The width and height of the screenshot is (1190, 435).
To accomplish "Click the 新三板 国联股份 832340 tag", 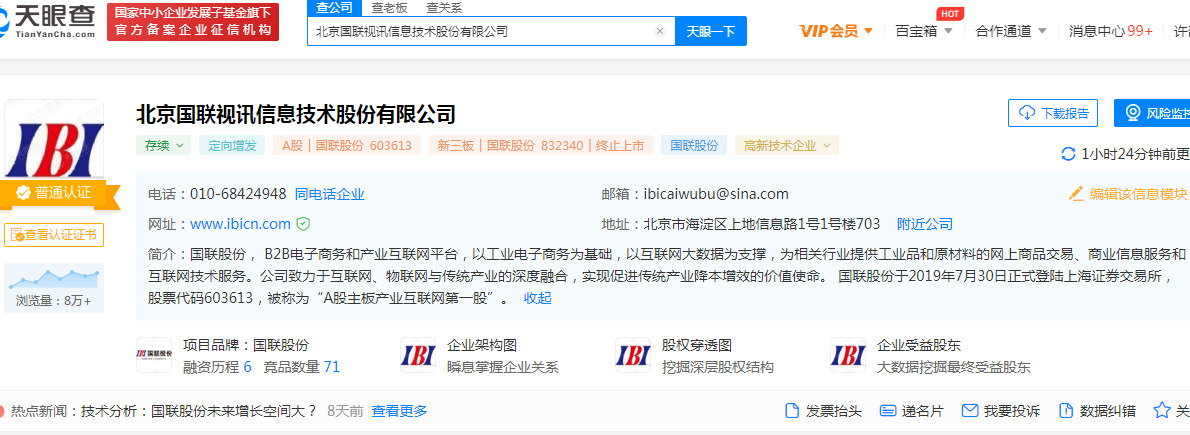I will pos(540,145).
